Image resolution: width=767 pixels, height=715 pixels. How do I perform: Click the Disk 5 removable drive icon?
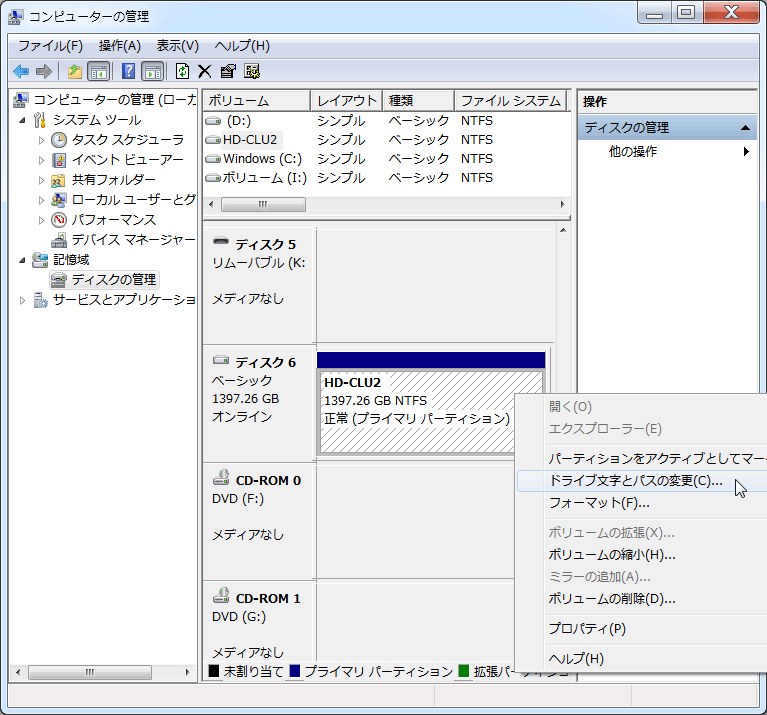(x=221, y=241)
